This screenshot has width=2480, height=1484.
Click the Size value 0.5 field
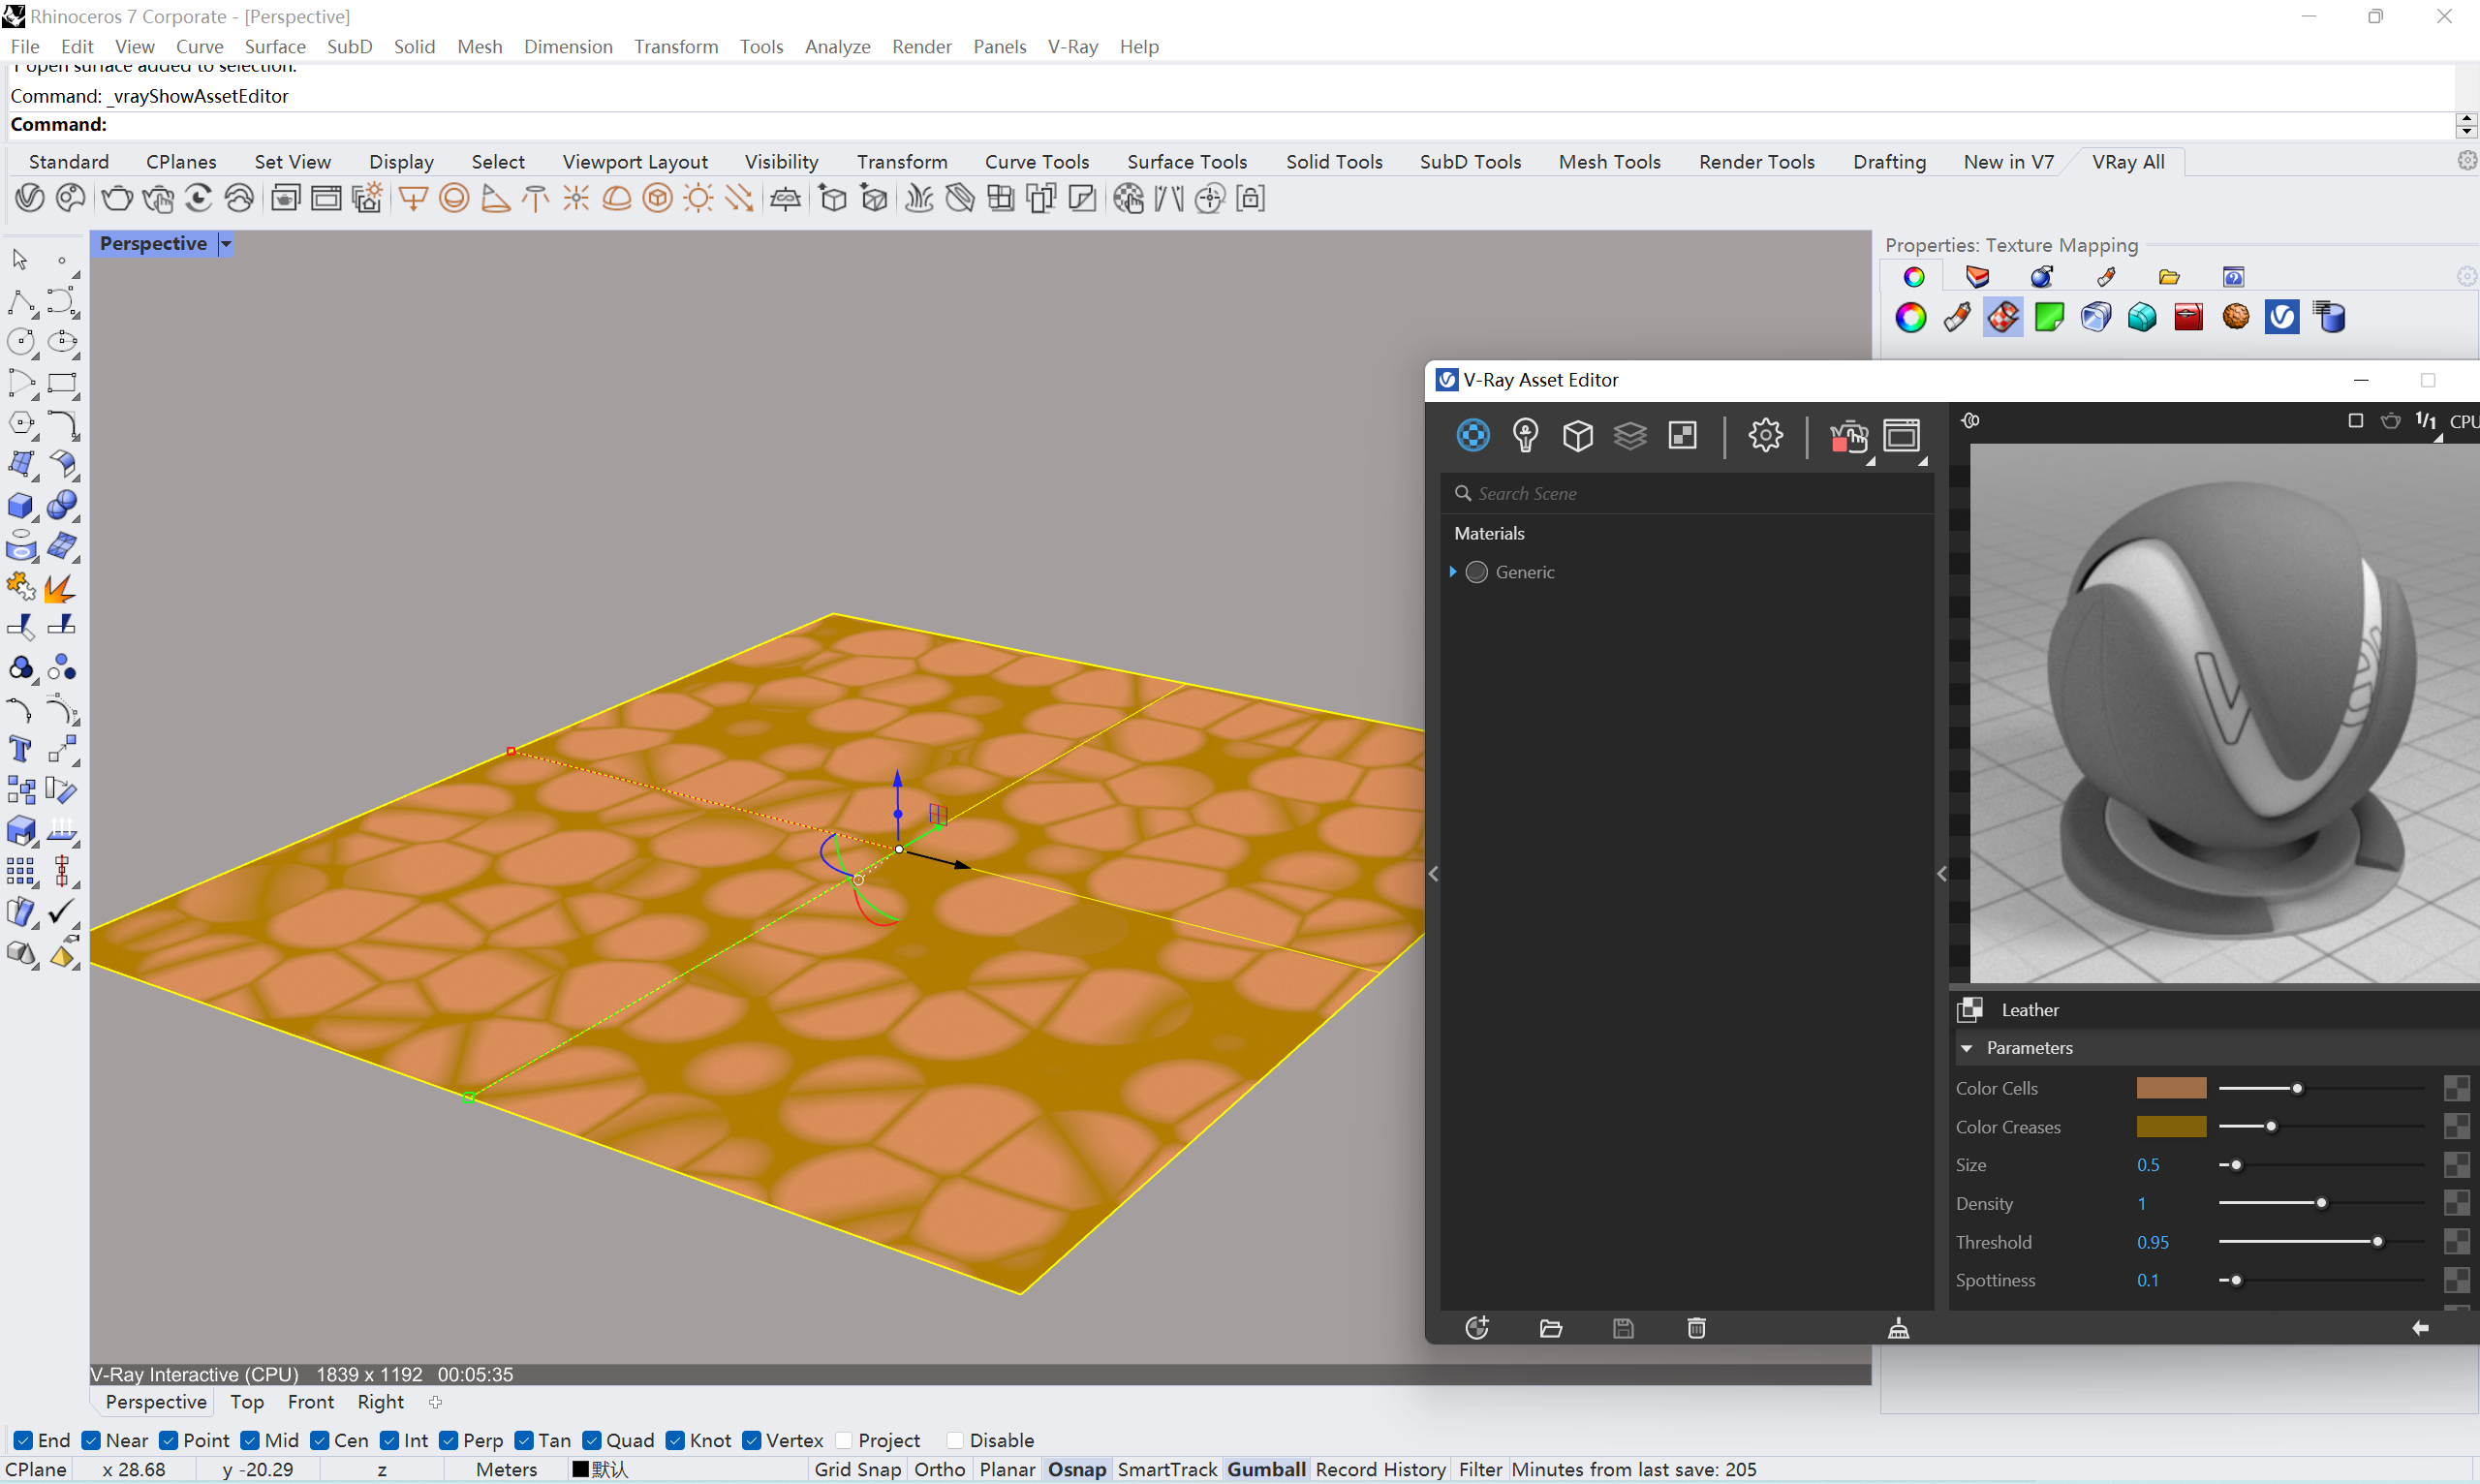tap(2148, 1165)
